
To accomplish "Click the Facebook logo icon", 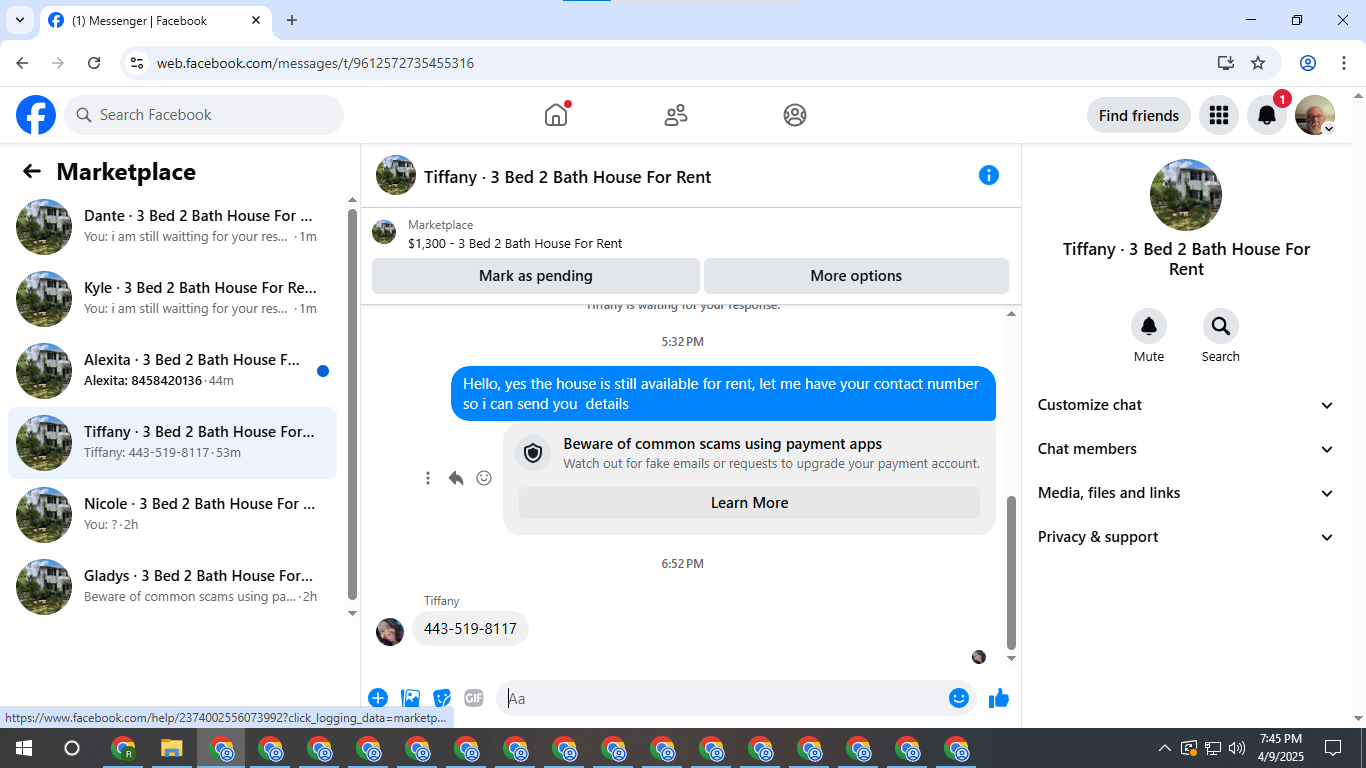I will click(x=36, y=115).
